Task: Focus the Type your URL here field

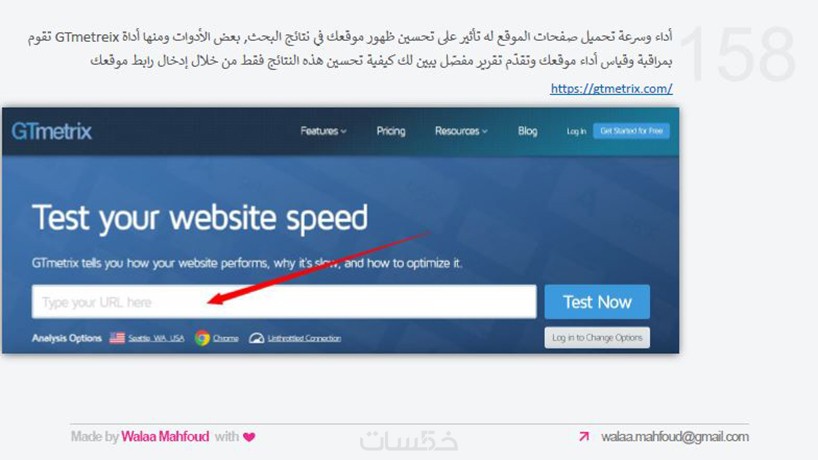Action: point(284,302)
